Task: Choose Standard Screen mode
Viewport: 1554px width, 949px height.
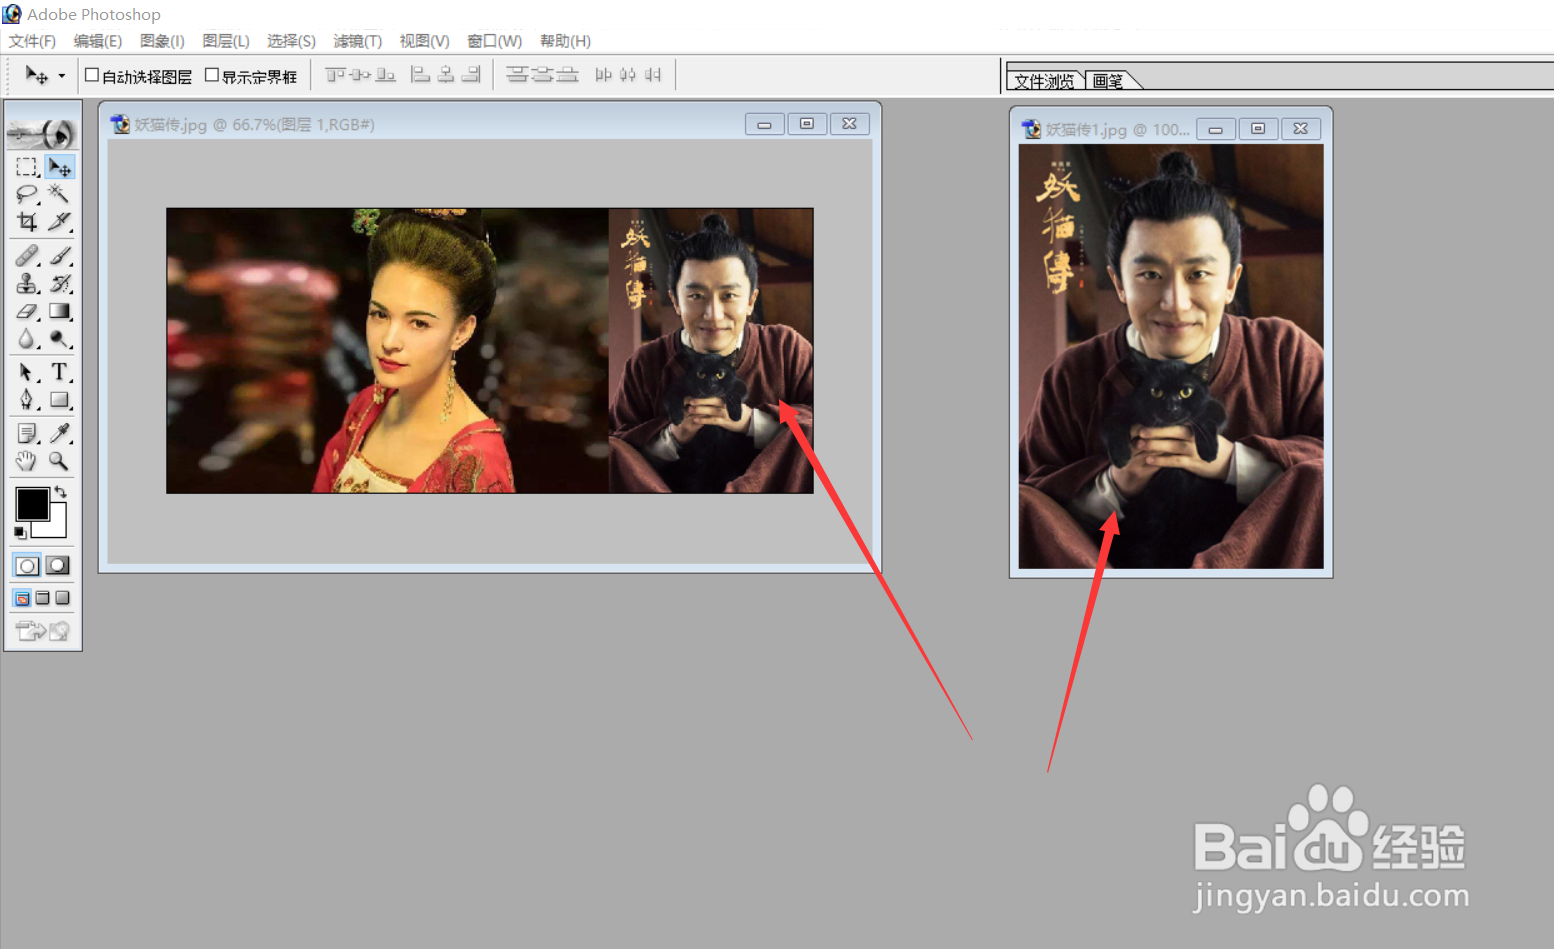Action: [22, 598]
